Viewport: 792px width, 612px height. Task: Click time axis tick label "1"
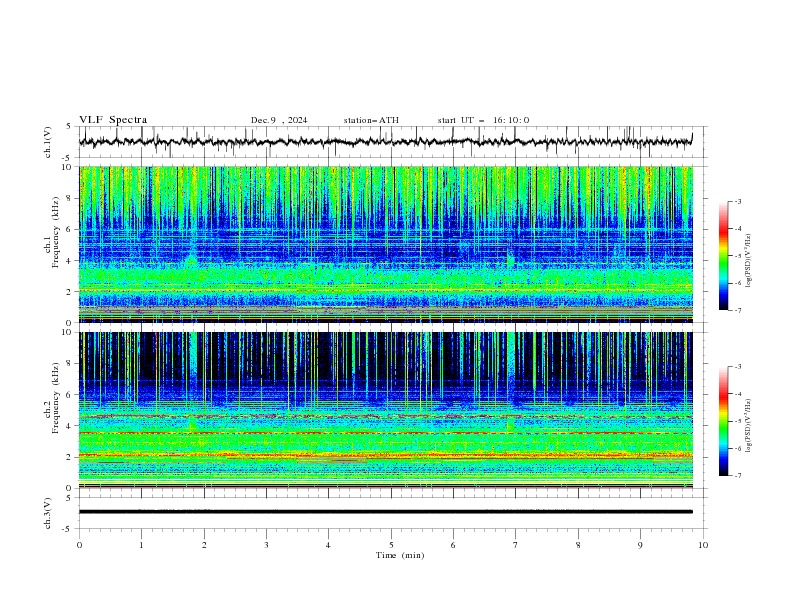pos(141,545)
